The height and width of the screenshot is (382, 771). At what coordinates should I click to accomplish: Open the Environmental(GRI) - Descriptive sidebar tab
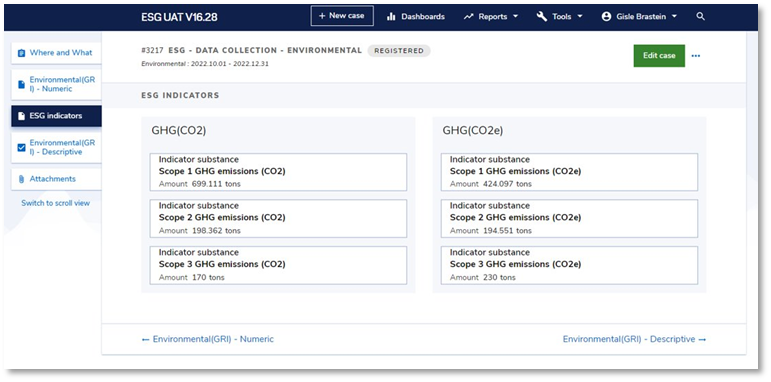(x=56, y=147)
